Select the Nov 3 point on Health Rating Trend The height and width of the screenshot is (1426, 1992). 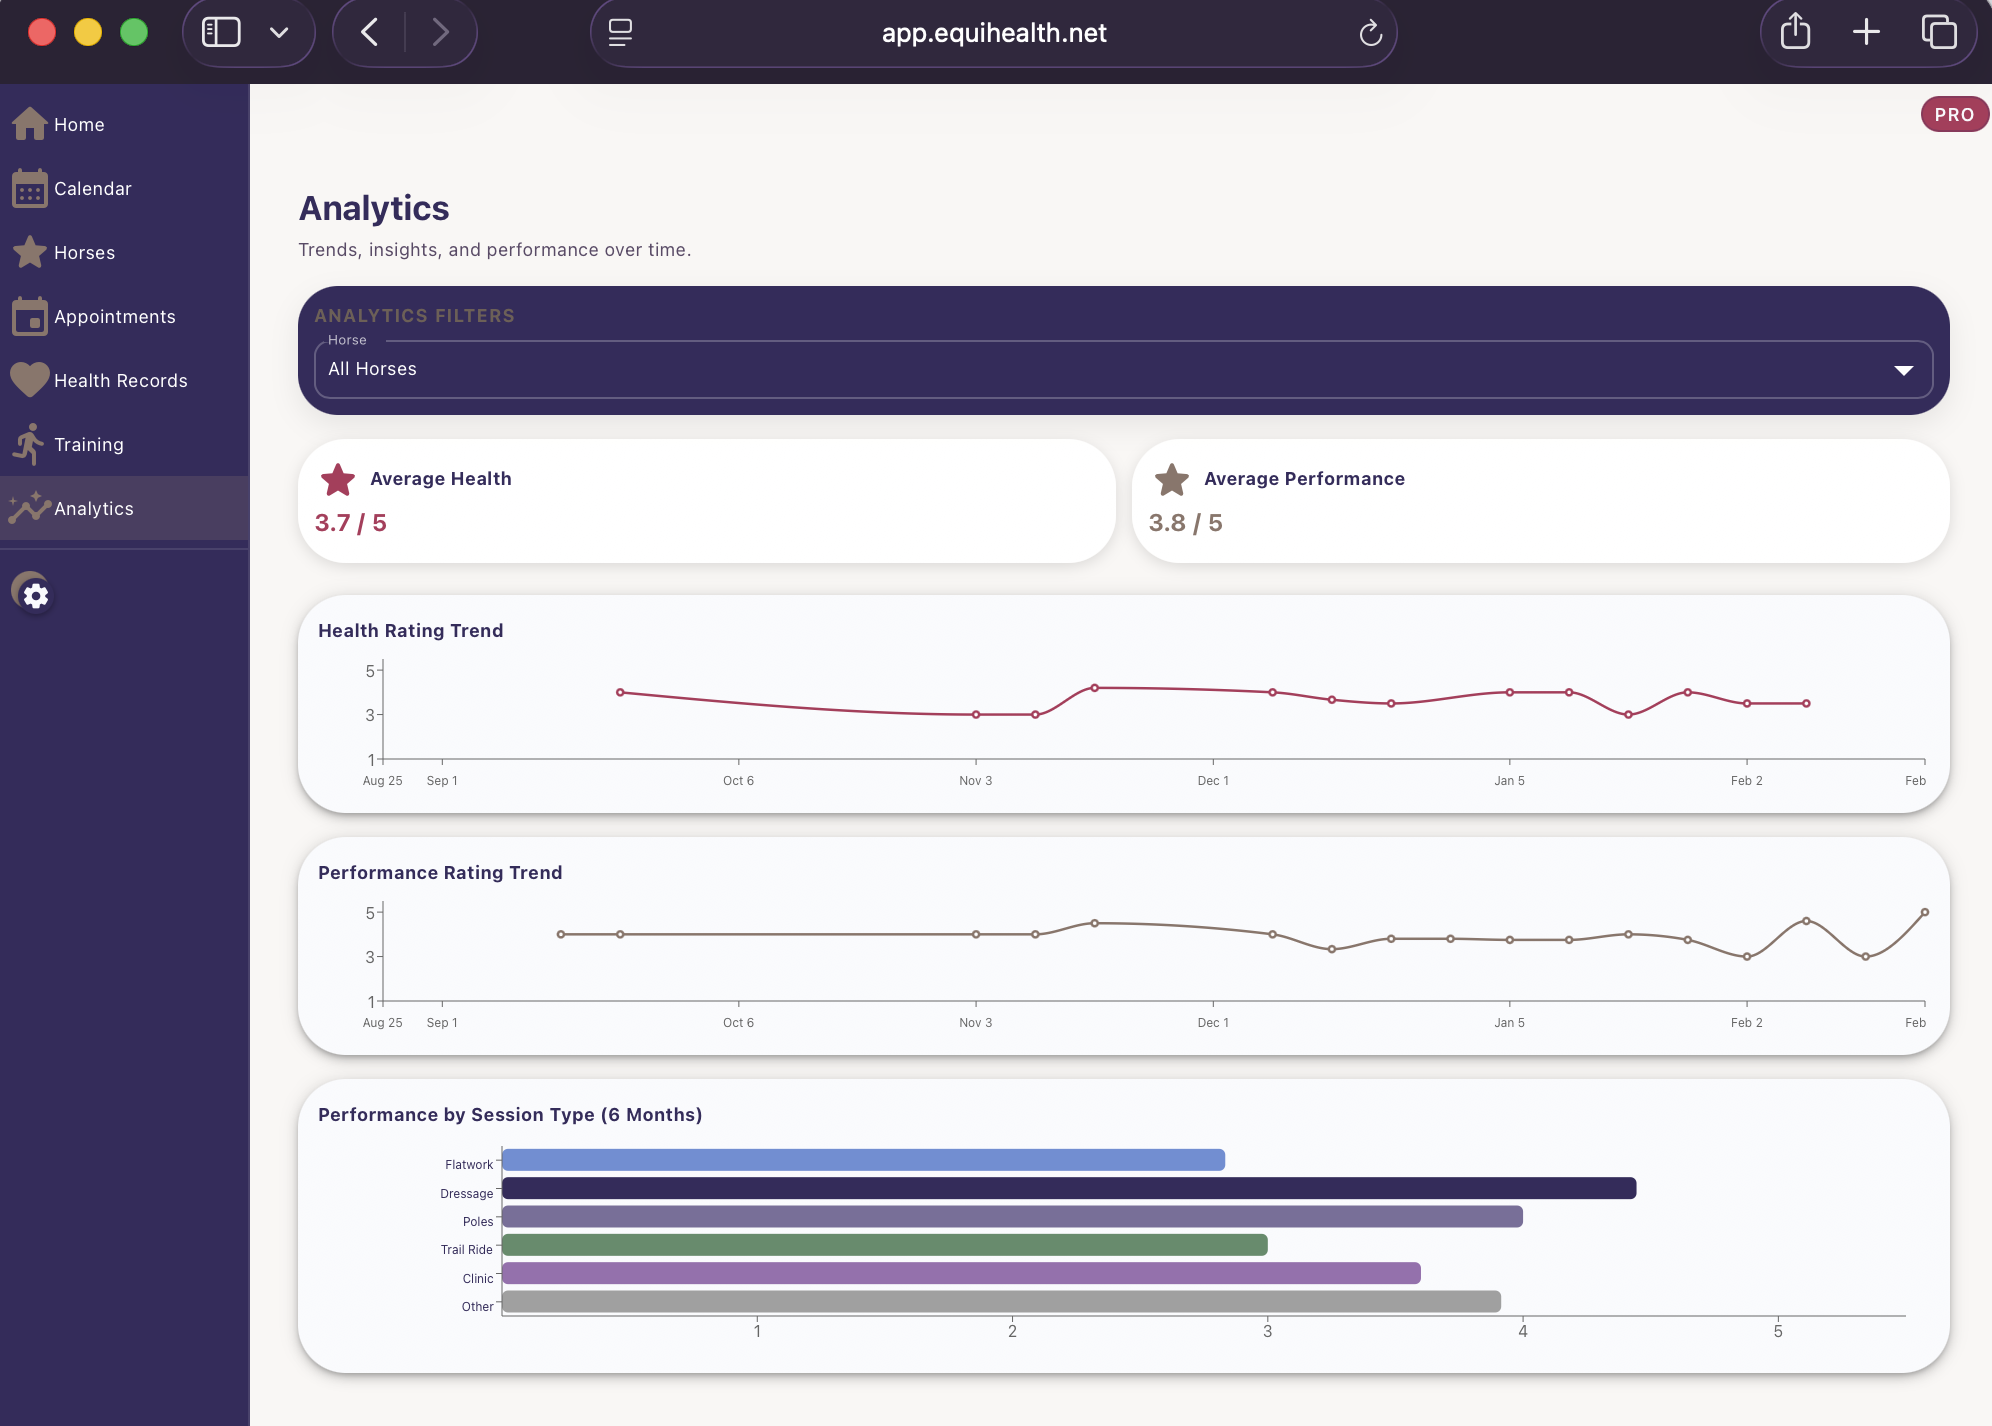click(x=975, y=714)
